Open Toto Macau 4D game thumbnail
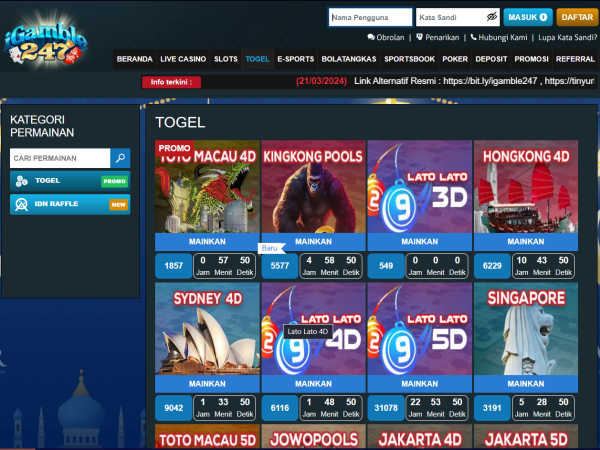The width and height of the screenshot is (600, 450). pyautogui.click(x=207, y=186)
